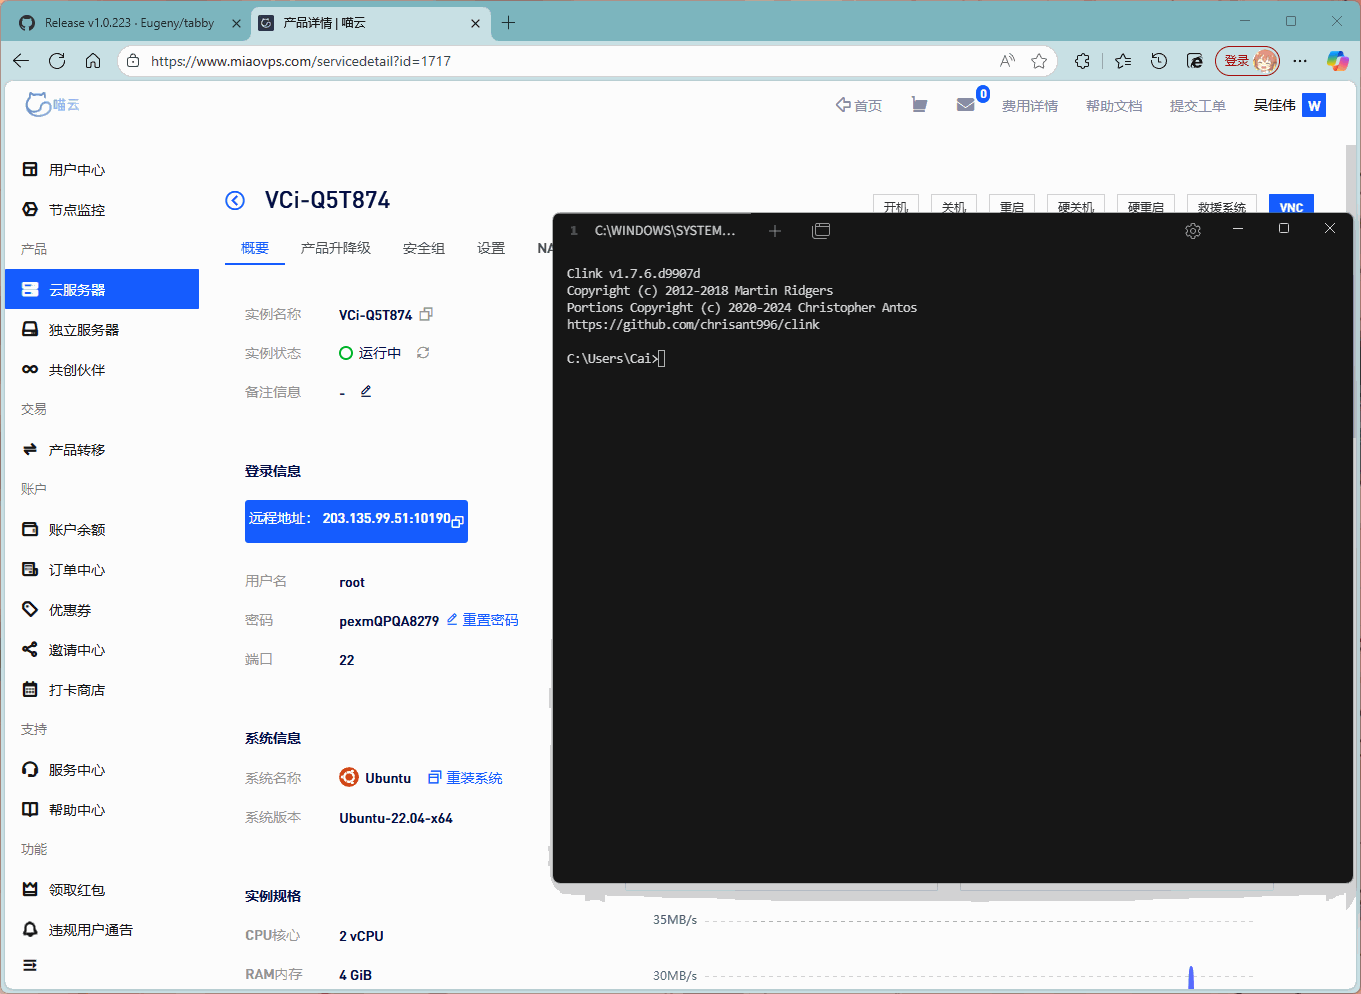Click the 喵云 cat logo
This screenshot has width=1361, height=994.
(x=52, y=104)
